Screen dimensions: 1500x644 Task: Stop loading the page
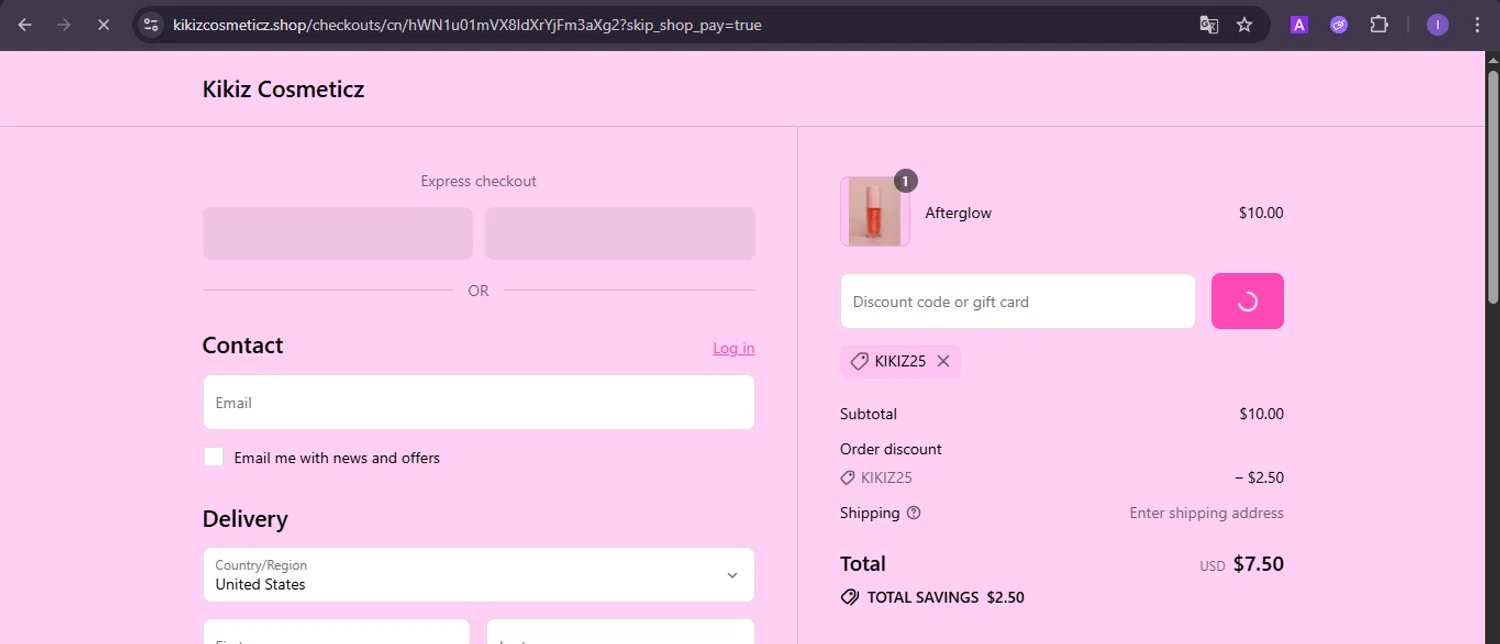click(103, 25)
